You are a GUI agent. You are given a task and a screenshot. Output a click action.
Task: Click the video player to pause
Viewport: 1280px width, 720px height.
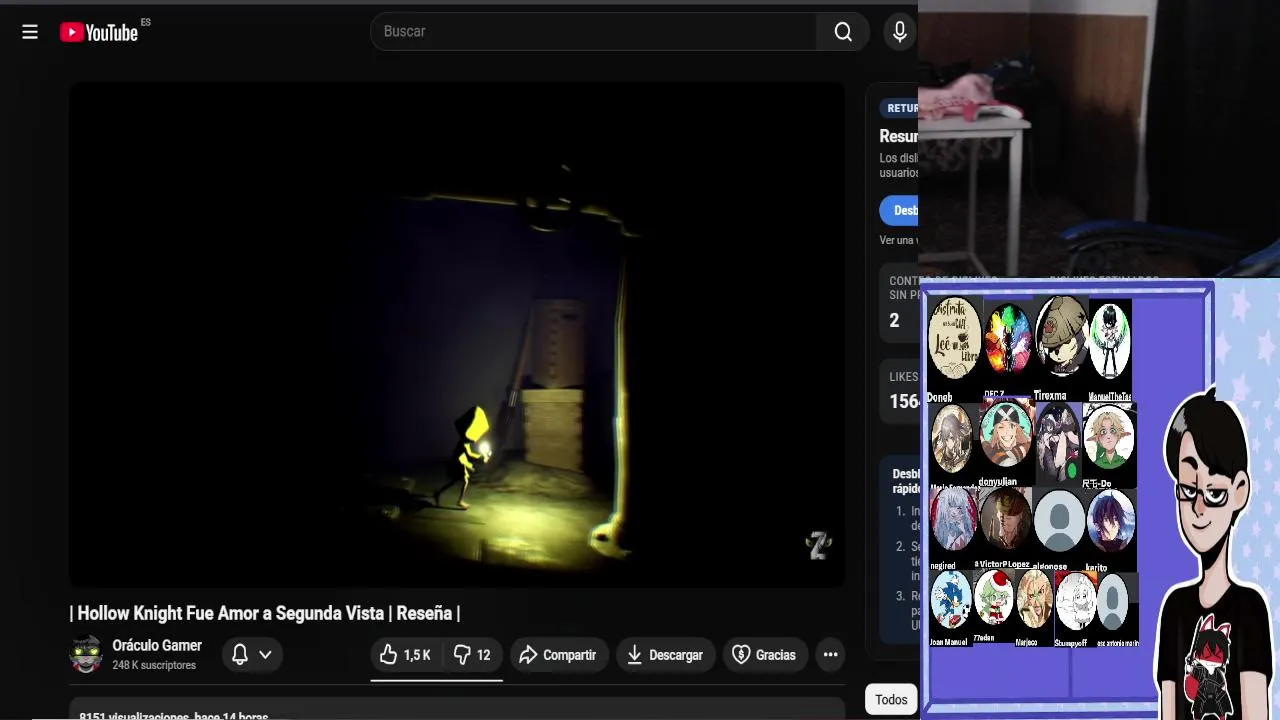click(457, 335)
